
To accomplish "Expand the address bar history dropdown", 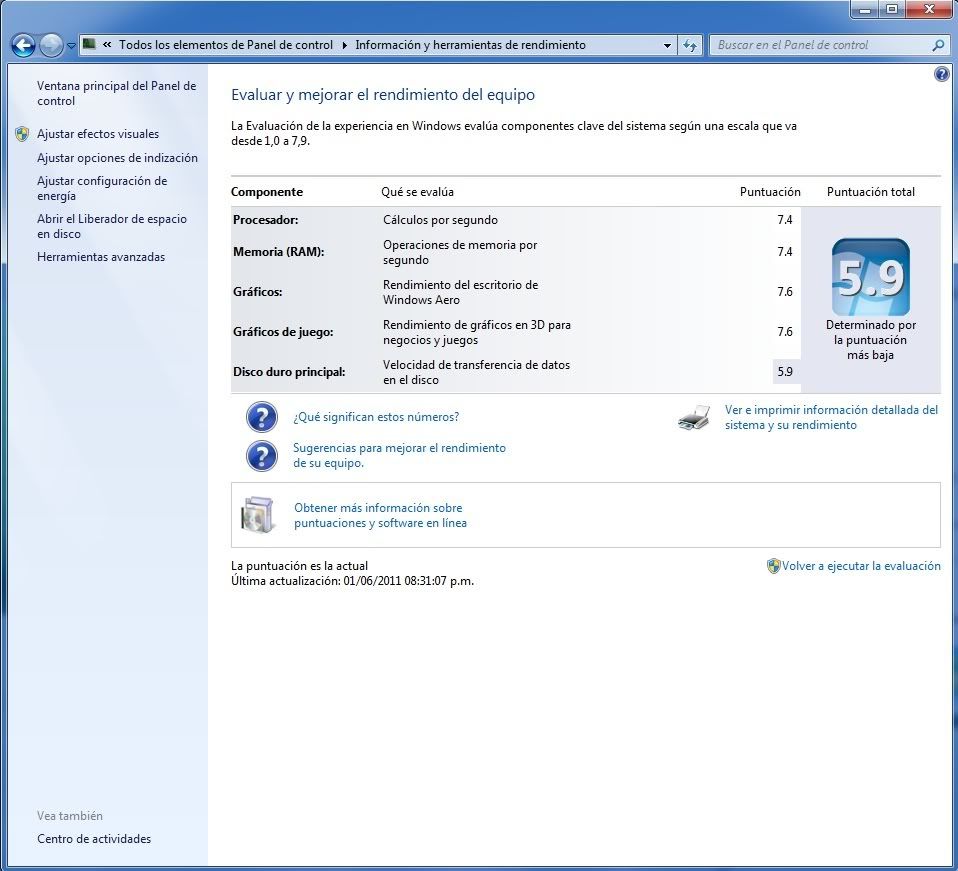I will [667, 45].
